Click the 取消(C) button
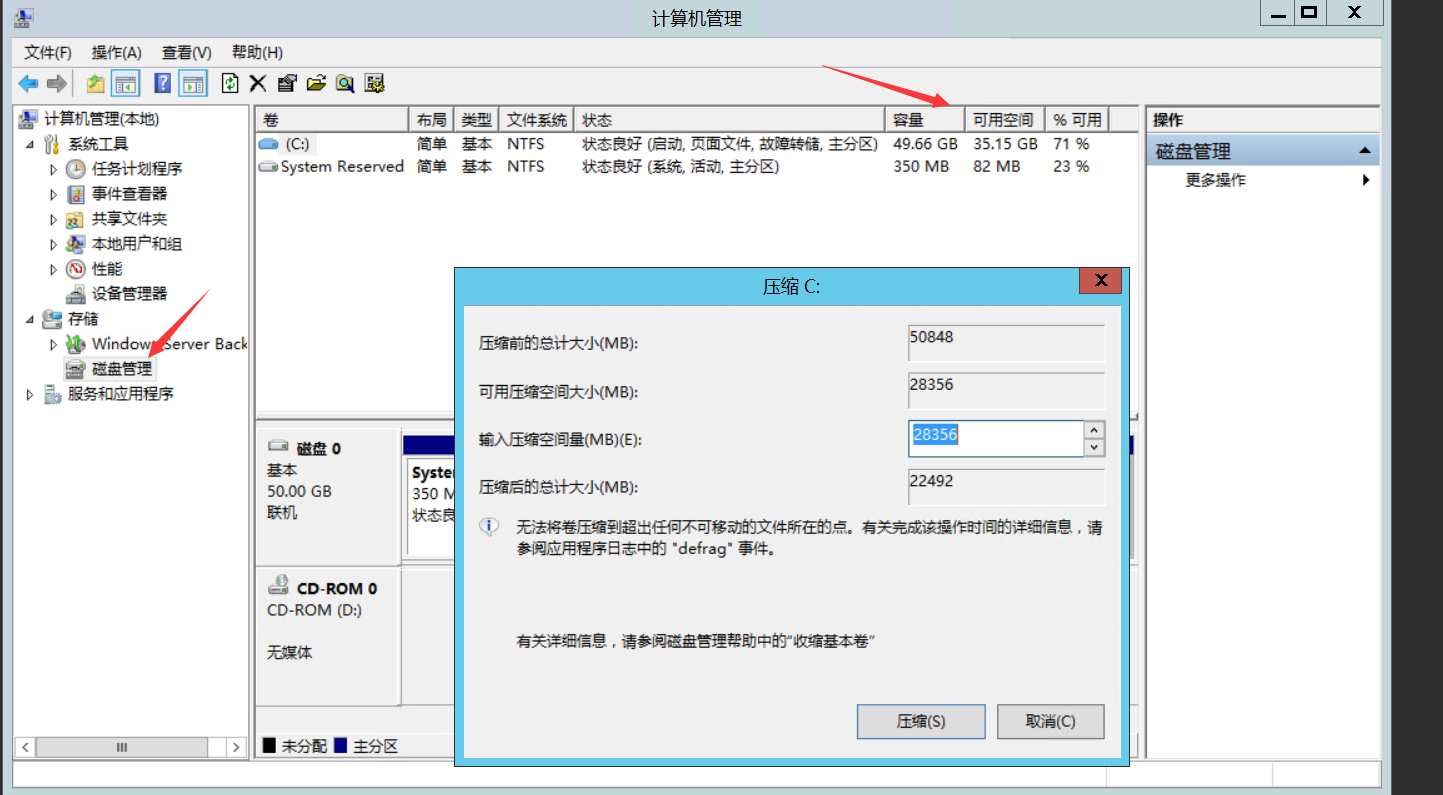Screen dimensions: 1443x795 click(1049, 721)
